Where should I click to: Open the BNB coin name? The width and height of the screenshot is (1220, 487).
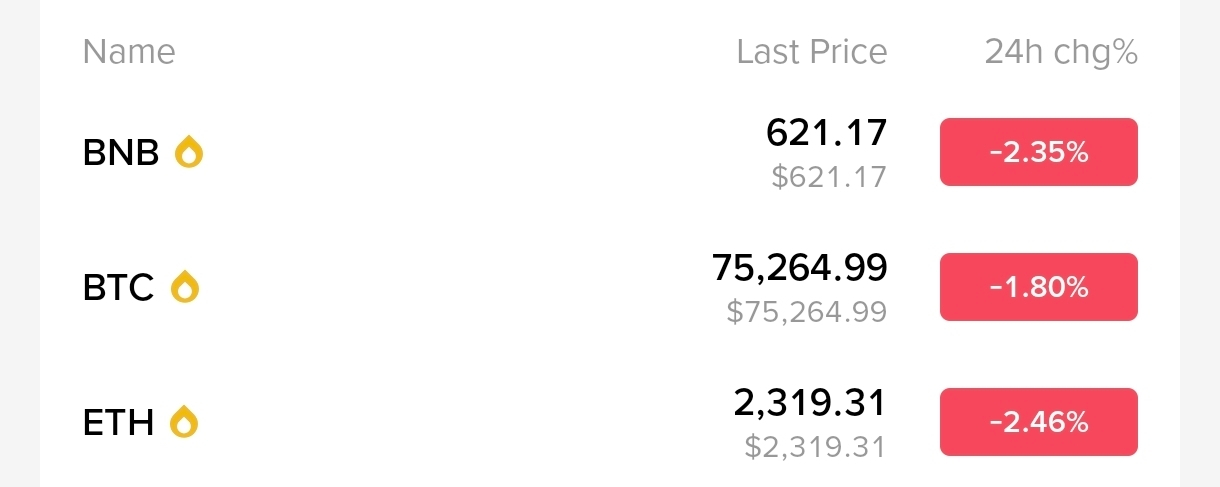pyautogui.click(x=121, y=153)
